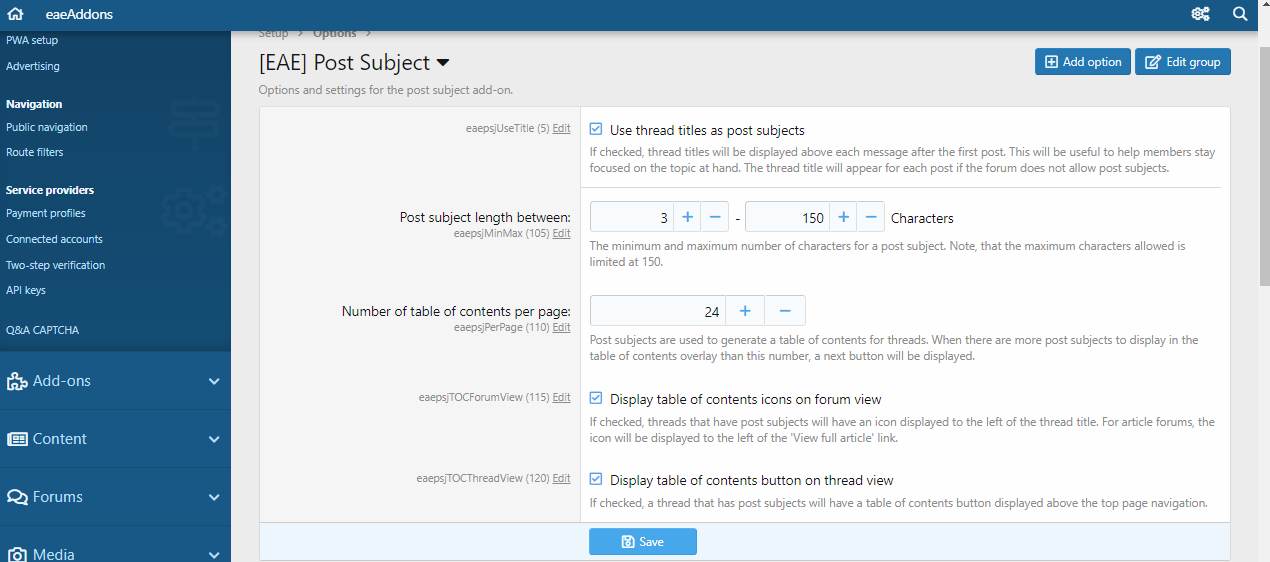Click the home icon in header
Screen dimensions: 1270x562
pyautogui.click(x=15, y=14)
